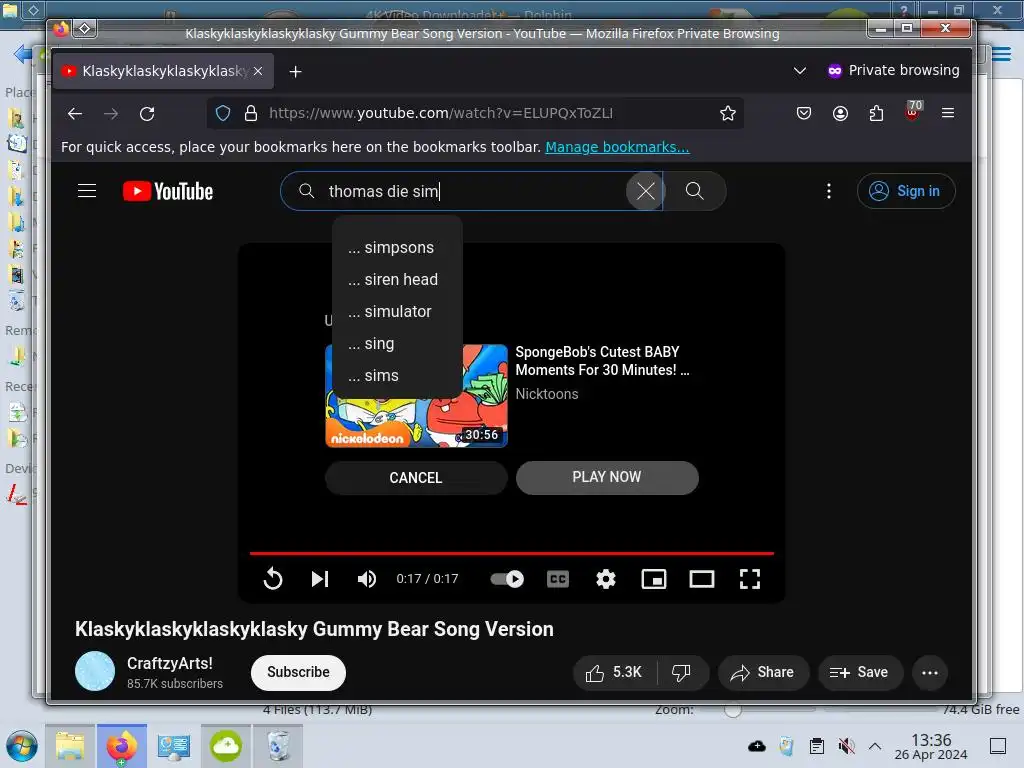The image size is (1024, 768).
Task: Reload the current page
Action: point(147,114)
